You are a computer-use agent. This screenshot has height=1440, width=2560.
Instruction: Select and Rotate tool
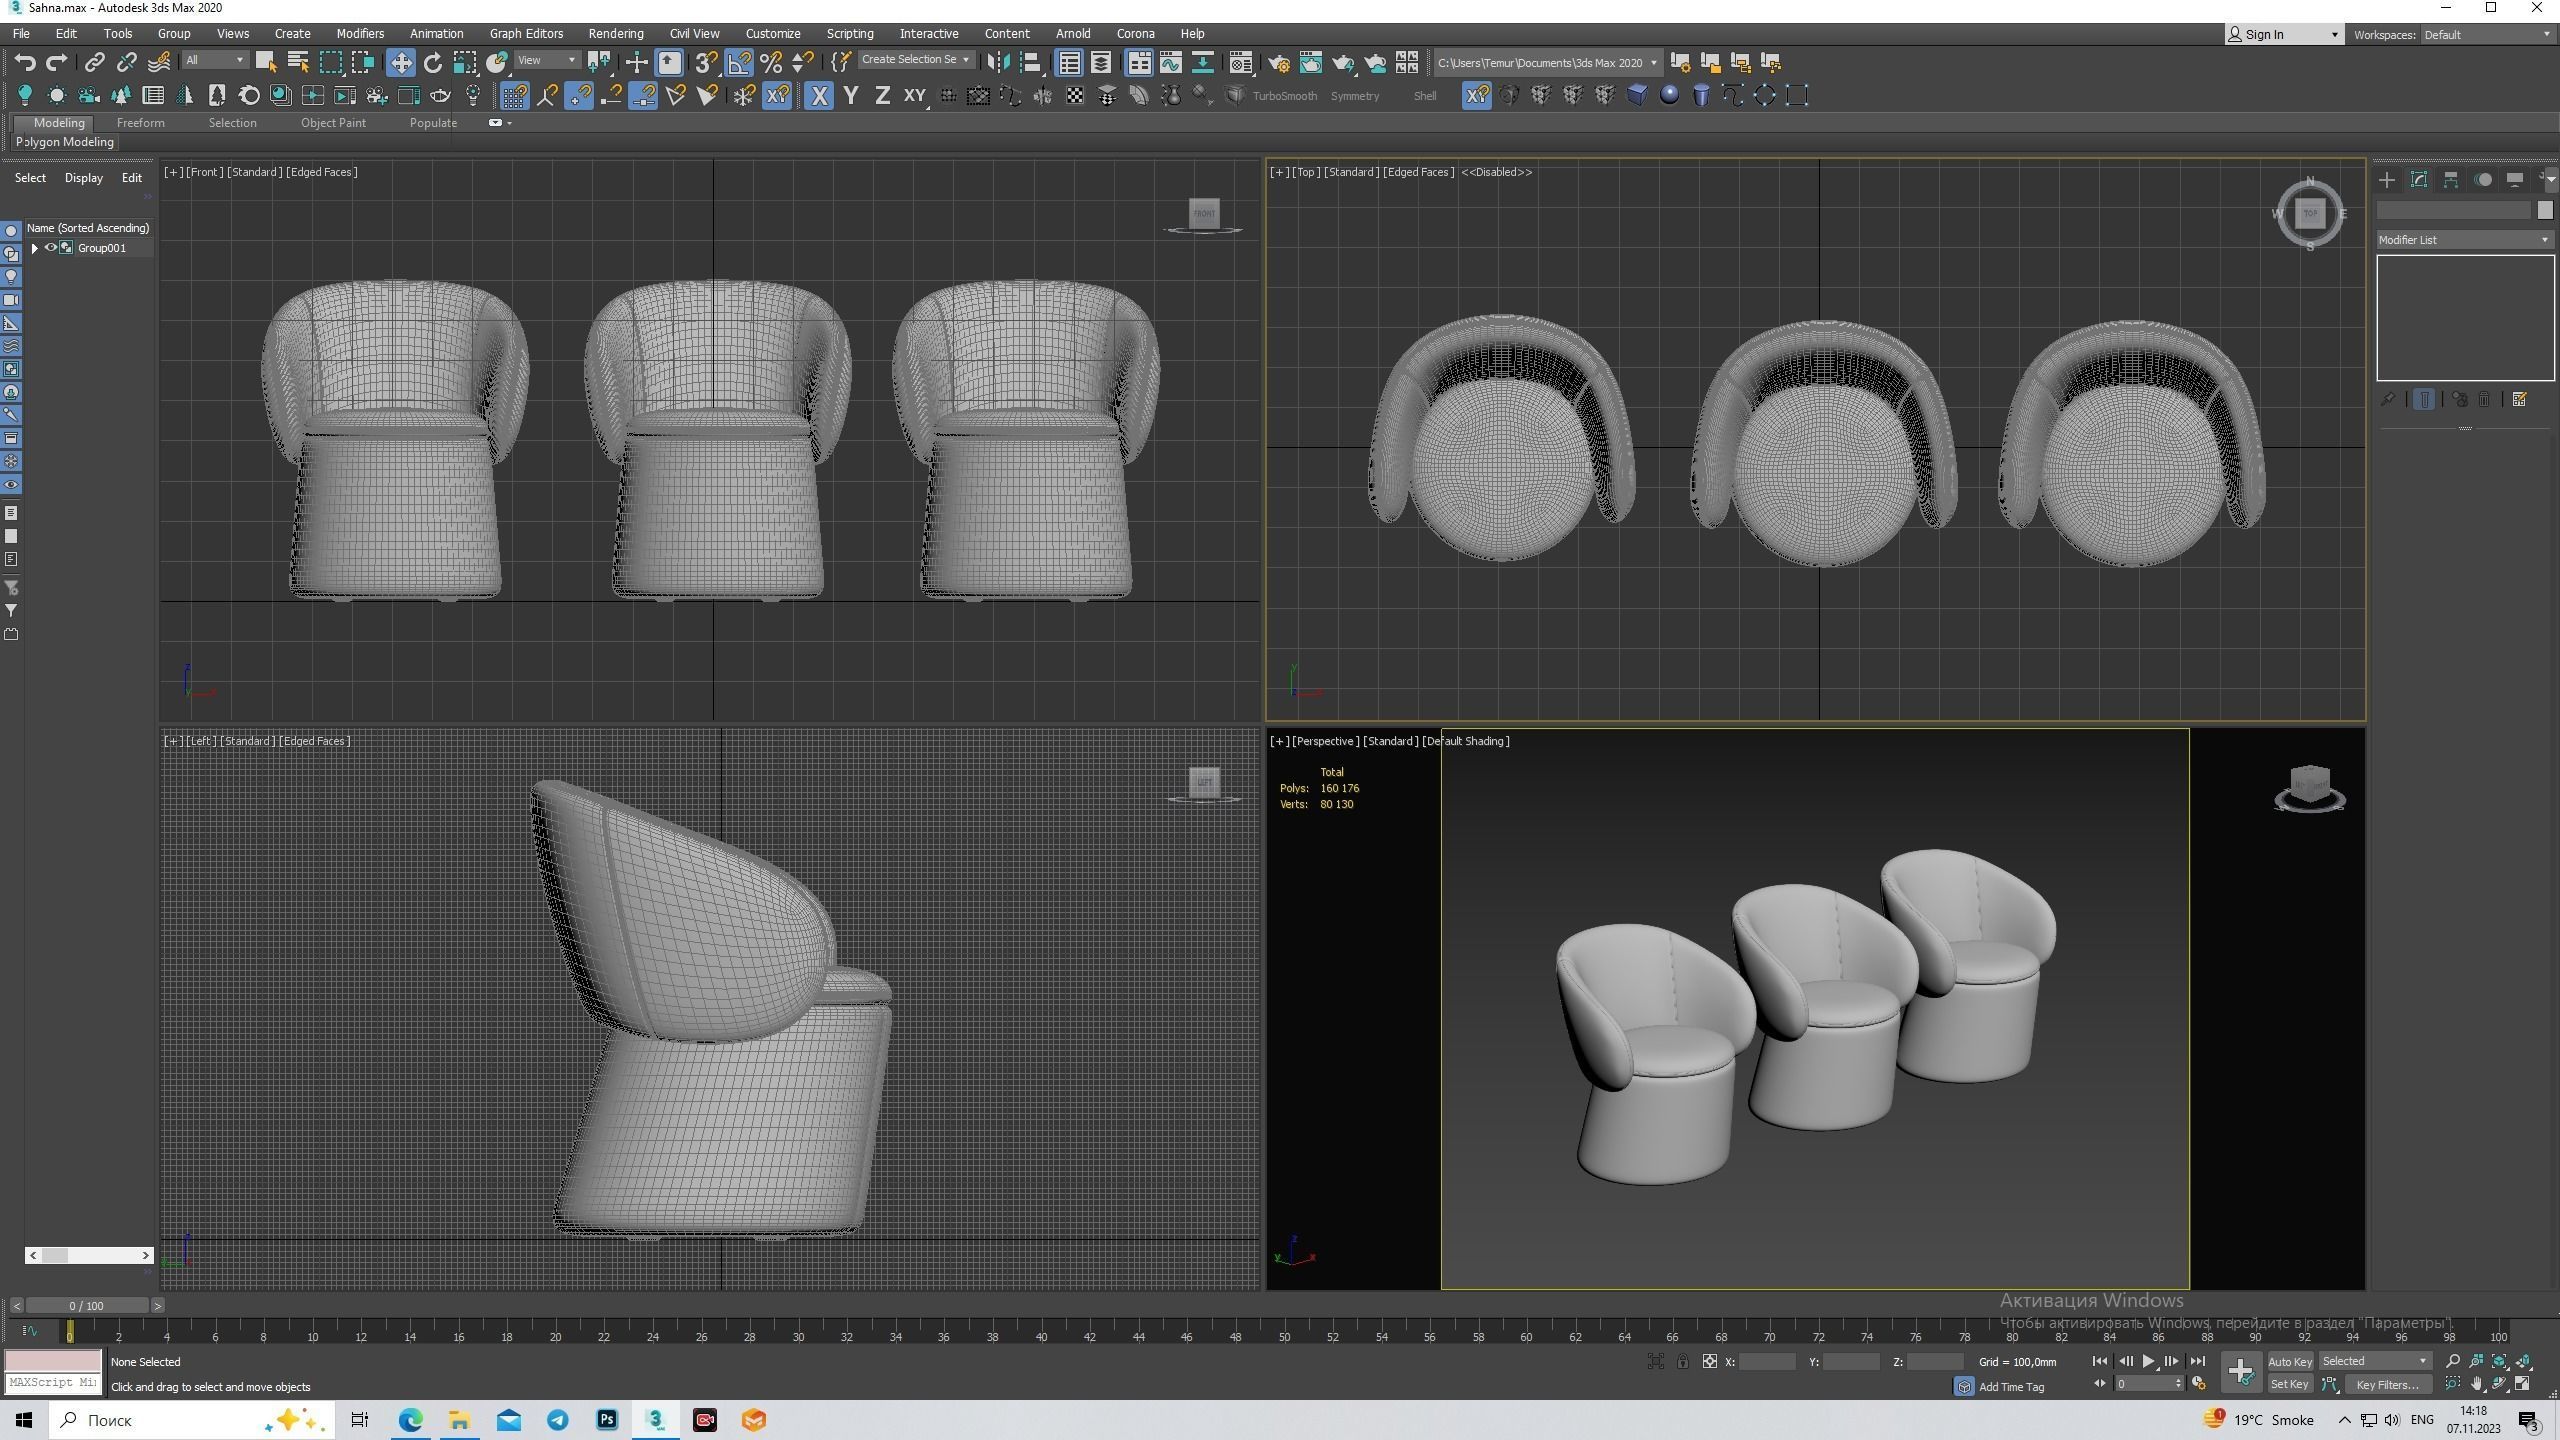click(x=434, y=62)
